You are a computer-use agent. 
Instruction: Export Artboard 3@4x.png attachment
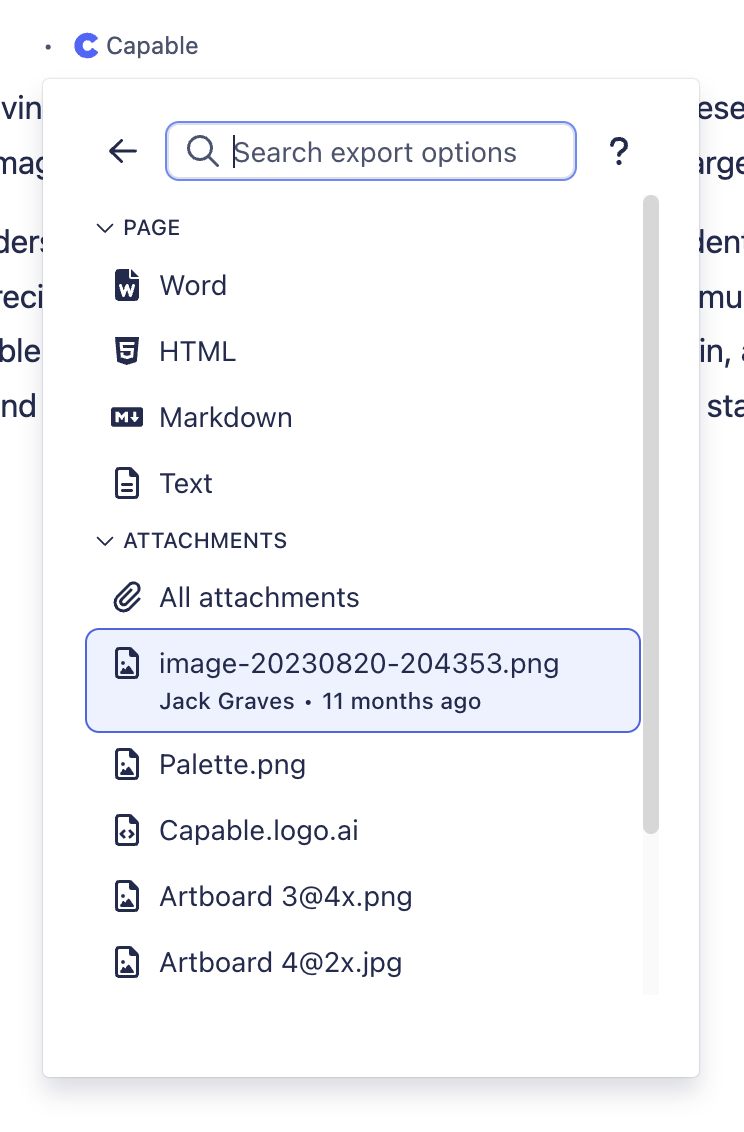(x=286, y=896)
